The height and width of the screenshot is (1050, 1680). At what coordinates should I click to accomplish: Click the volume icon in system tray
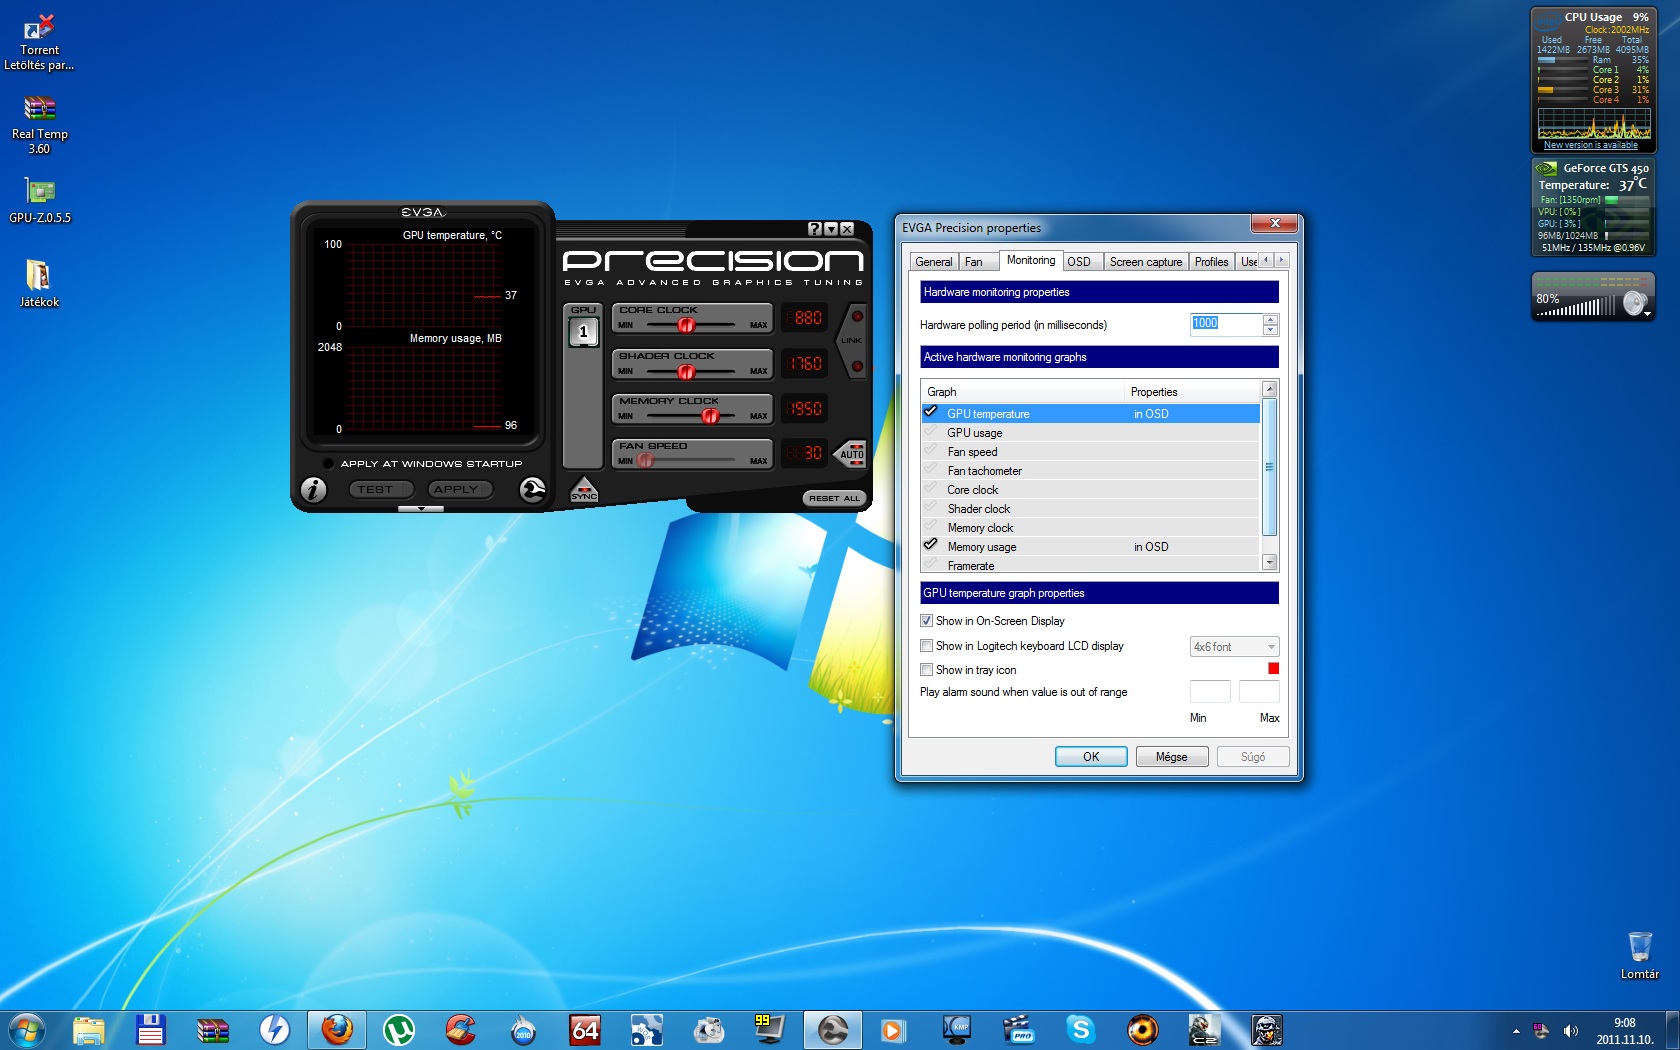pyautogui.click(x=1571, y=1030)
